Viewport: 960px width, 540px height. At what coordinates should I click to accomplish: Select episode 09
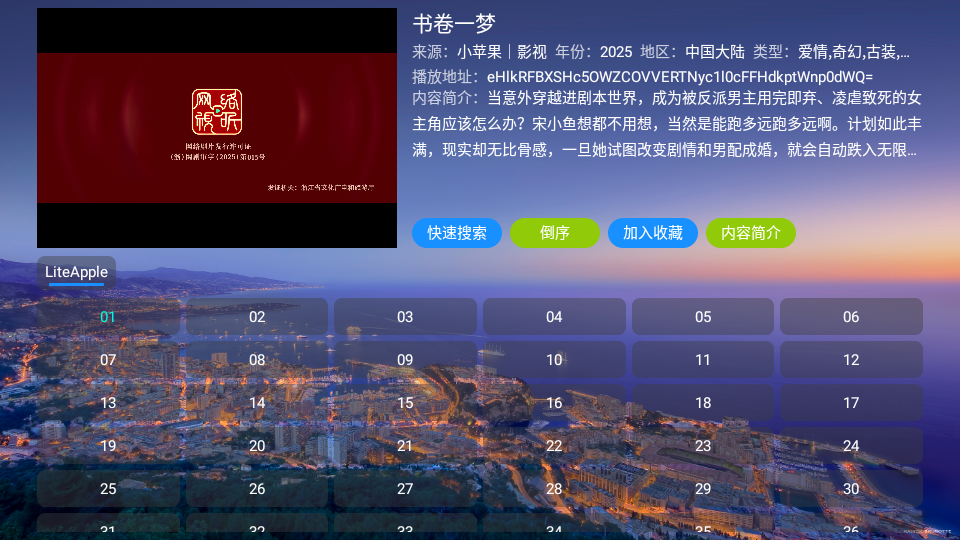click(405, 360)
